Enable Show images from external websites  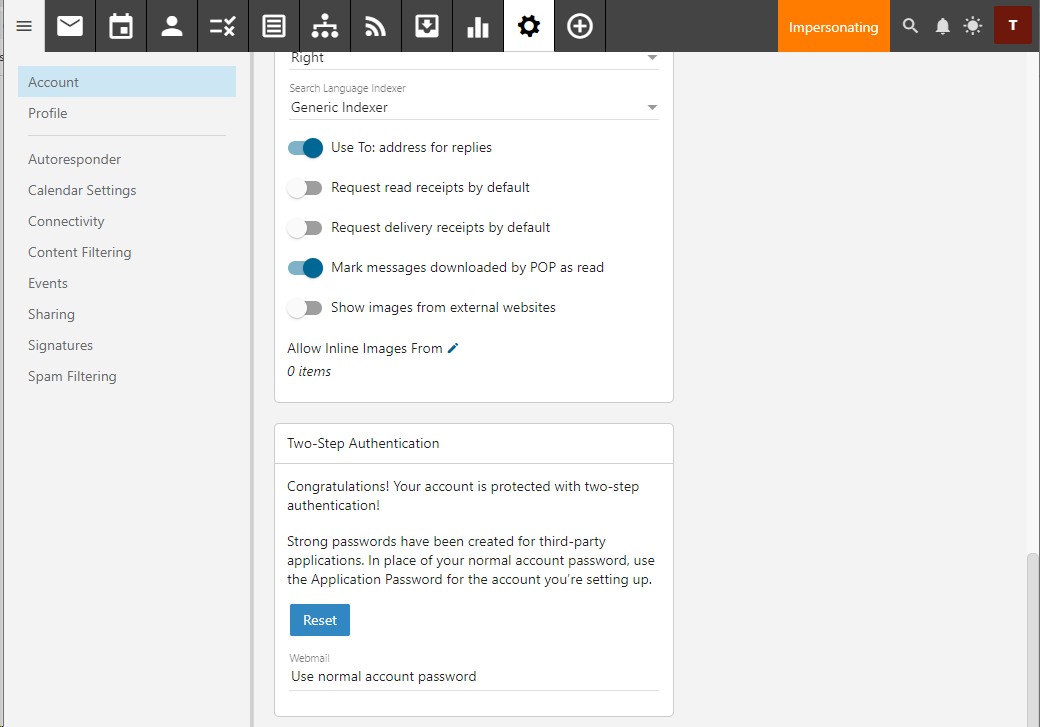click(305, 308)
